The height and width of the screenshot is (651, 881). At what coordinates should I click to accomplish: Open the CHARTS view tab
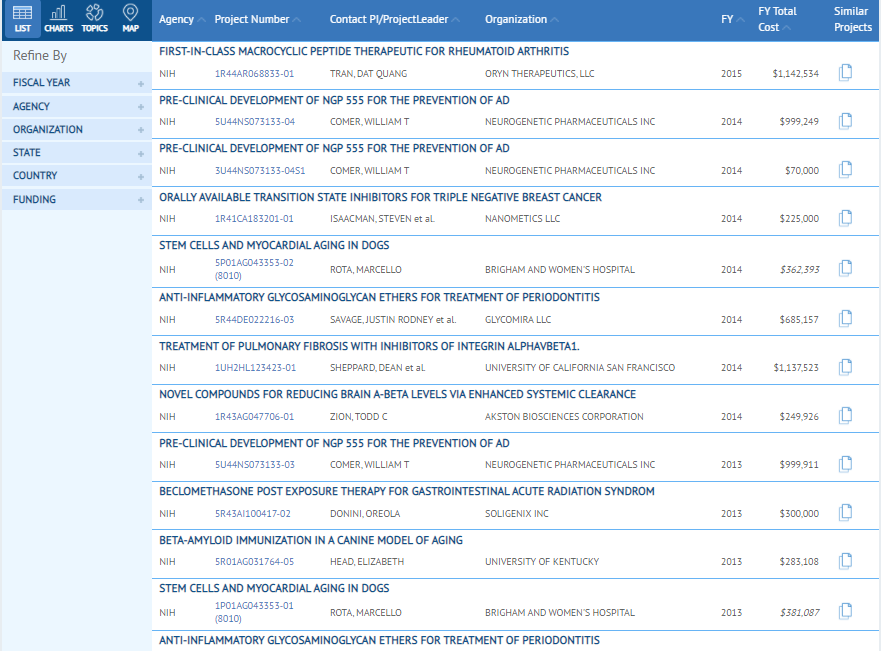click(58, 19)
